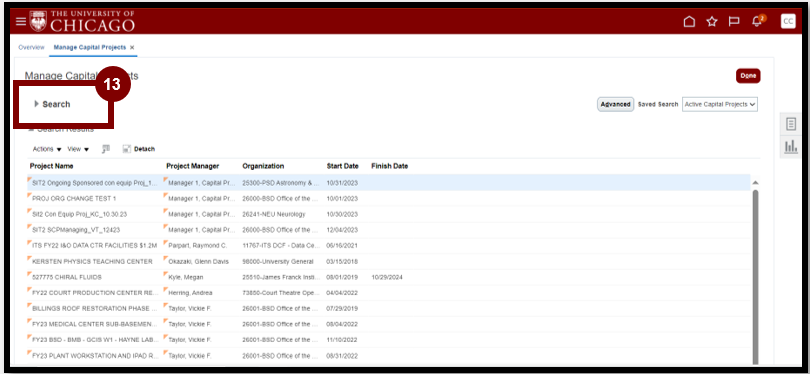Viewport: 810px width, 374px height.
Task: Select FY22 COURT PRODUCTION CENTER project
Action: [95, 293]
